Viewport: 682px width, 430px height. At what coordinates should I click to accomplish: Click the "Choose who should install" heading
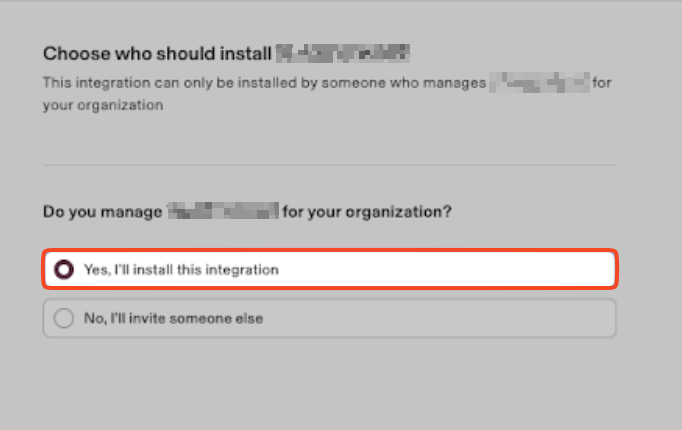coord(156,53)
